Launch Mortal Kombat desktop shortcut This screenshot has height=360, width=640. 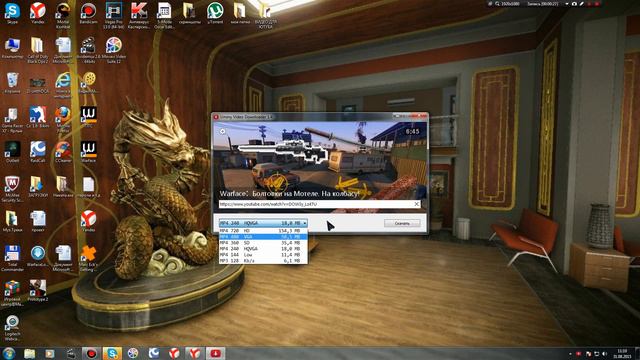(63, 16)
